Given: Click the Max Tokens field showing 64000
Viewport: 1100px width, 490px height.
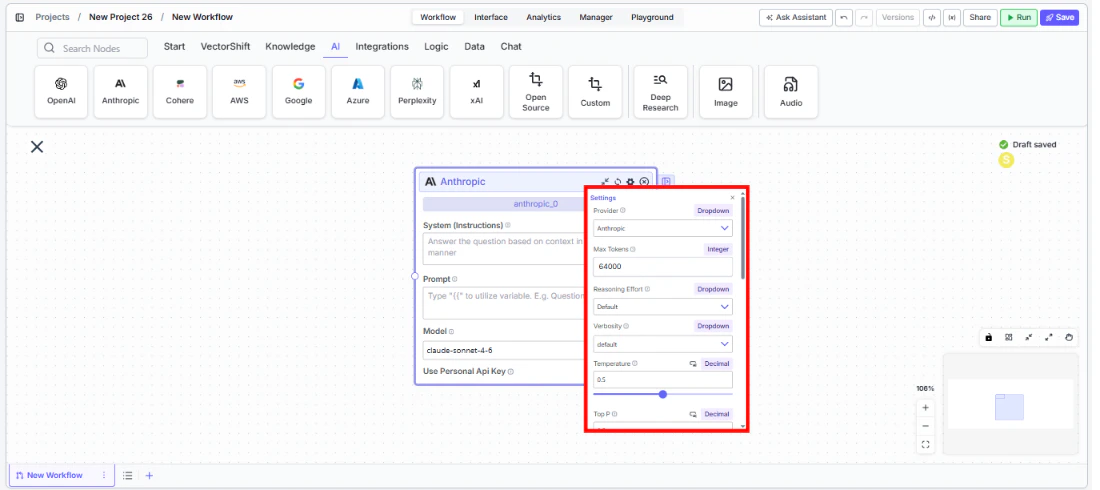Looking at the screenshot, I should (663, 267).
